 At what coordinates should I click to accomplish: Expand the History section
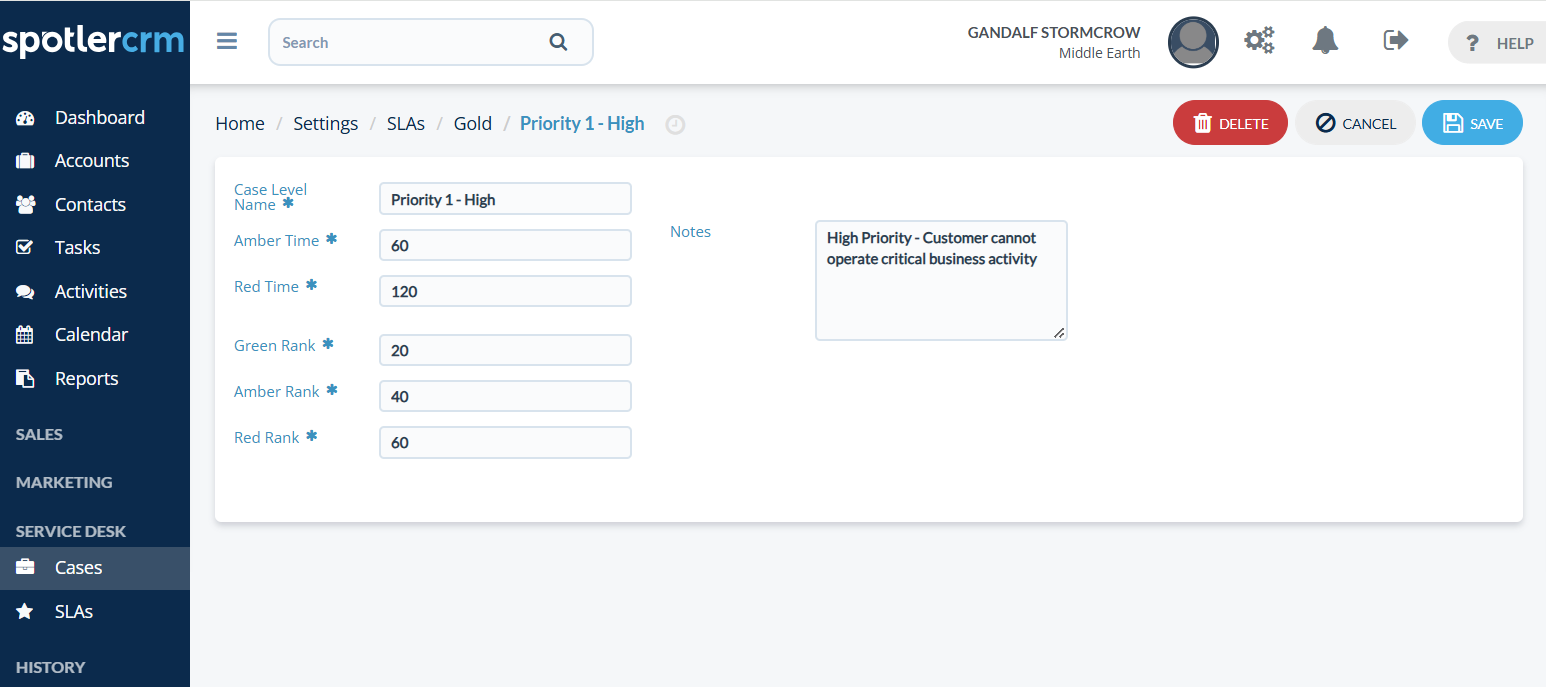tap(50, 667)
